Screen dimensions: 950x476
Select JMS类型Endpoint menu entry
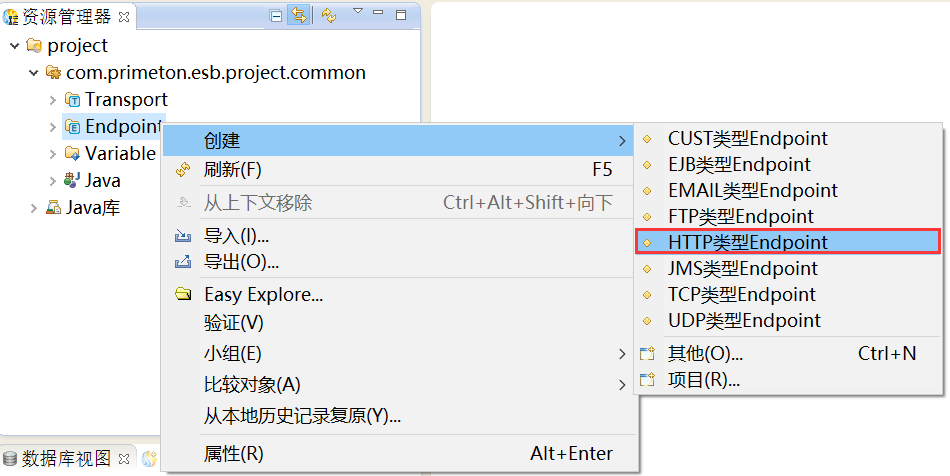pos(742,268)
